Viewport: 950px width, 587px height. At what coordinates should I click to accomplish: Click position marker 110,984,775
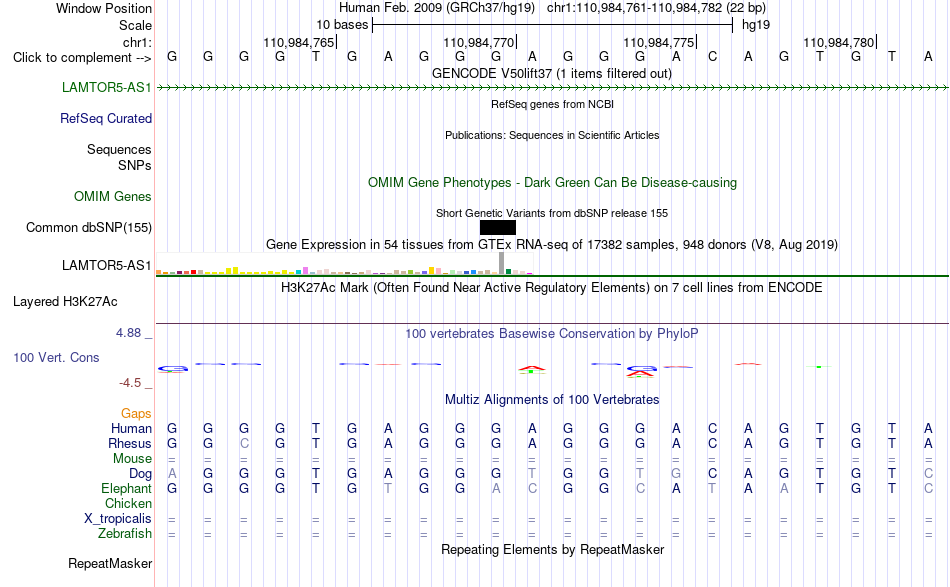659,42
